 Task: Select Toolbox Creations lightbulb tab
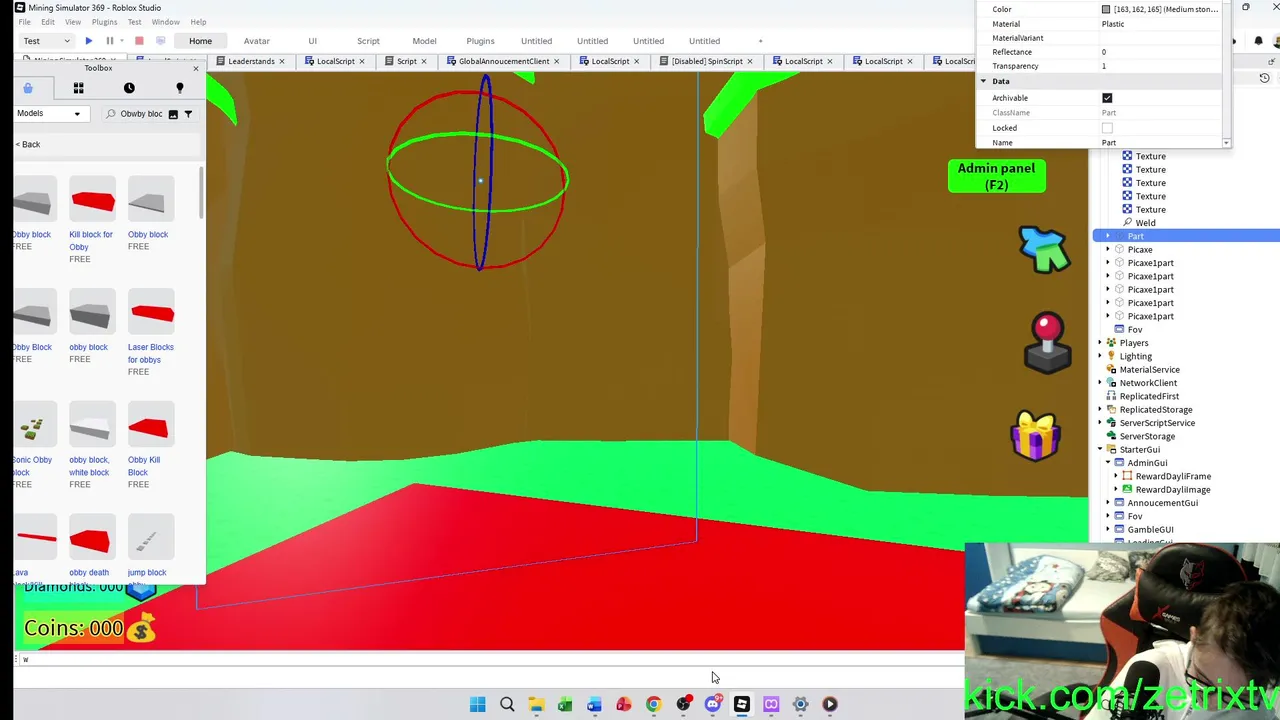(x=180, y=88)
